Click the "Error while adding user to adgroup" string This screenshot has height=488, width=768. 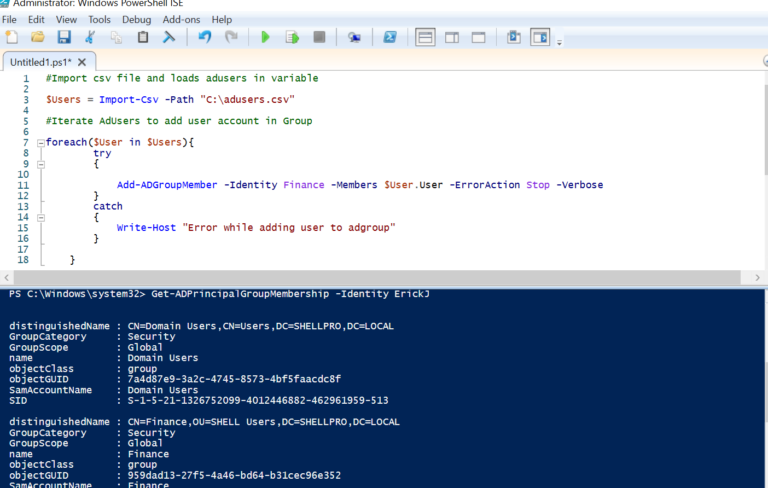click(289, 227)
